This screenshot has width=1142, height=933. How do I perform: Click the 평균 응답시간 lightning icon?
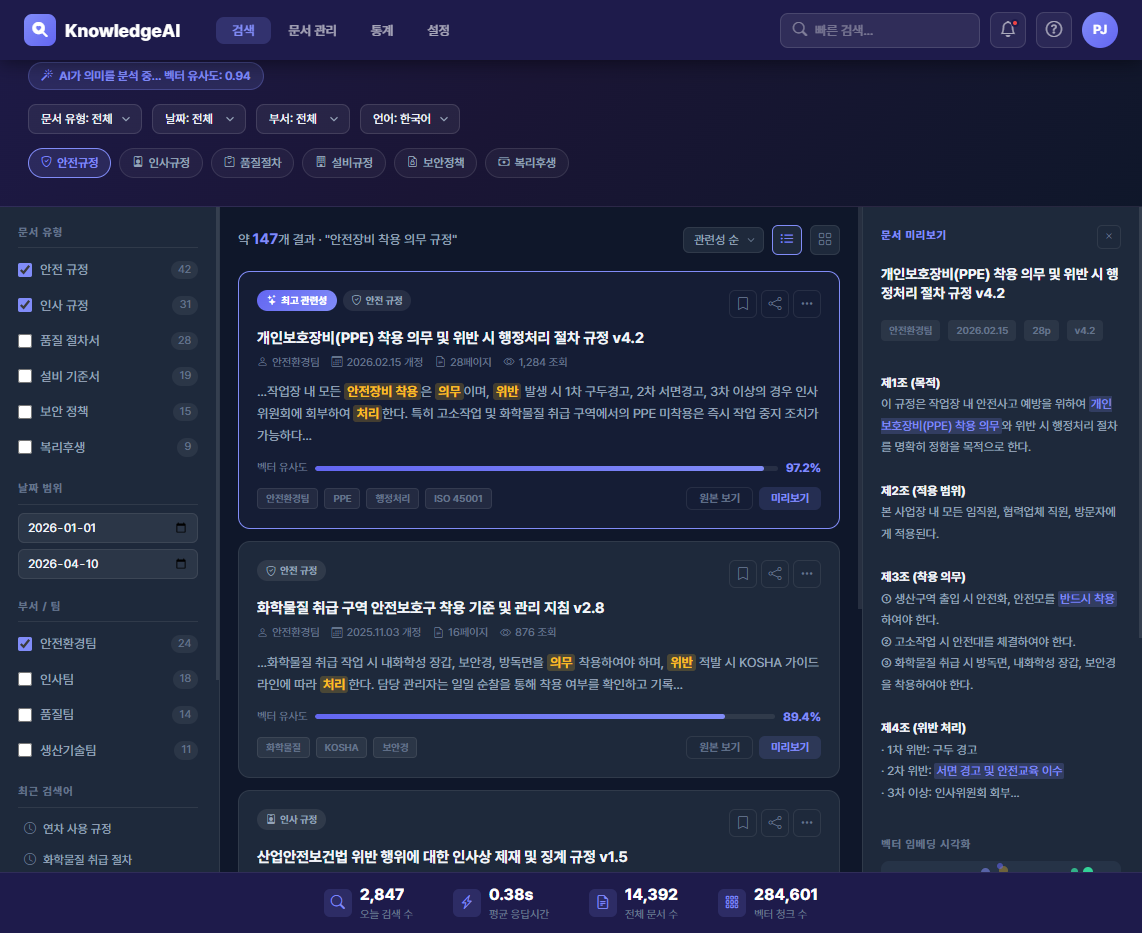(x=467, y=902)
